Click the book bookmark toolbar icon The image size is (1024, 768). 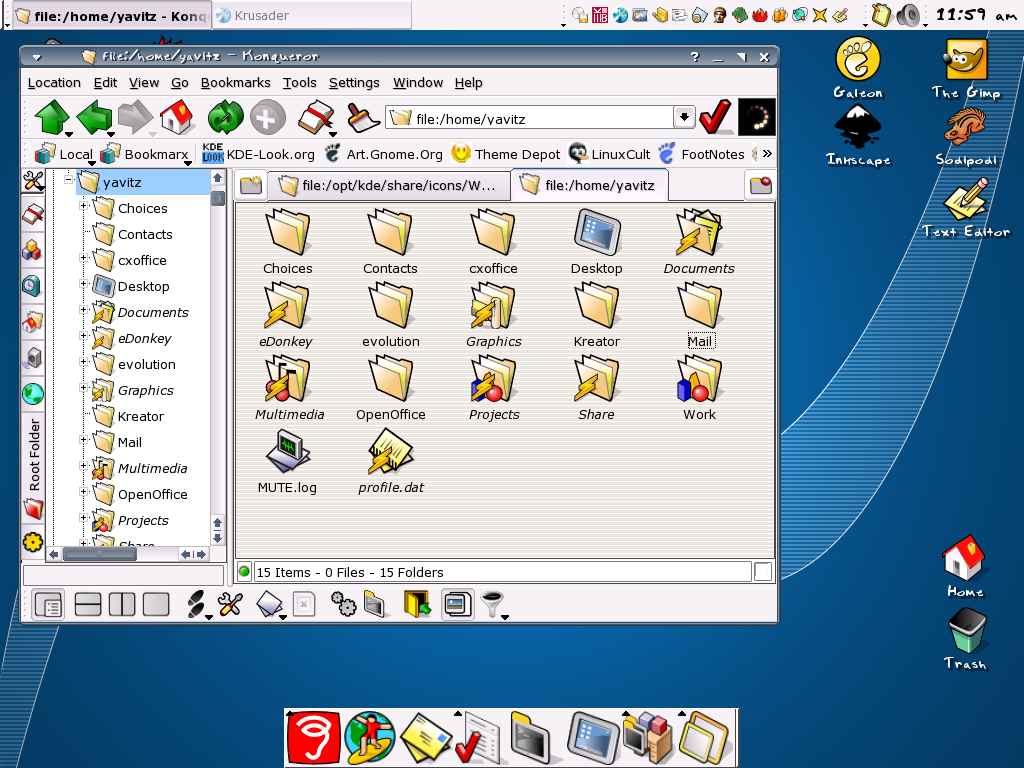click(x=316, y=118)
